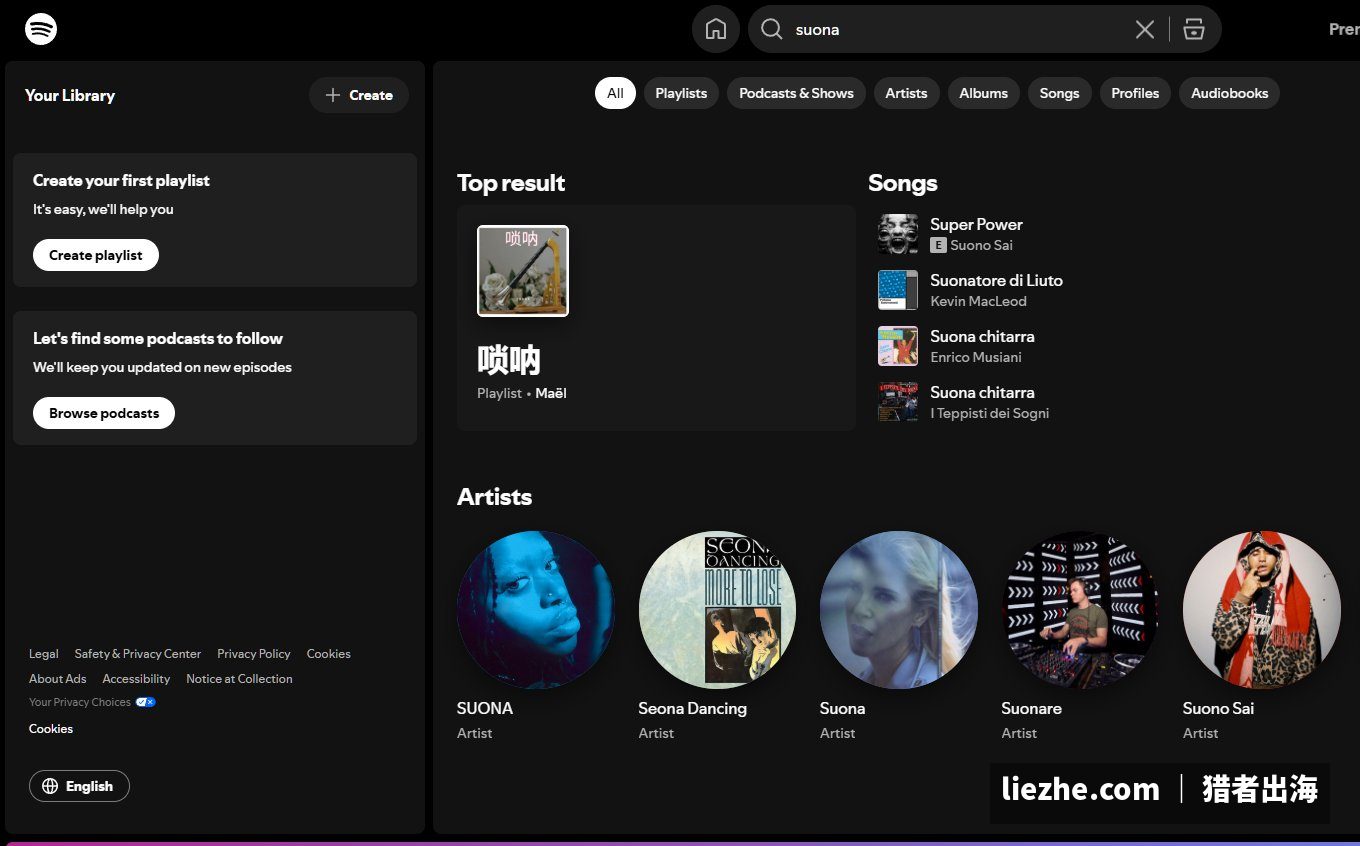The height and width of the screenshot is (846, 1360).
Task: Open the top result playlist cover
Action: point(523,271)
